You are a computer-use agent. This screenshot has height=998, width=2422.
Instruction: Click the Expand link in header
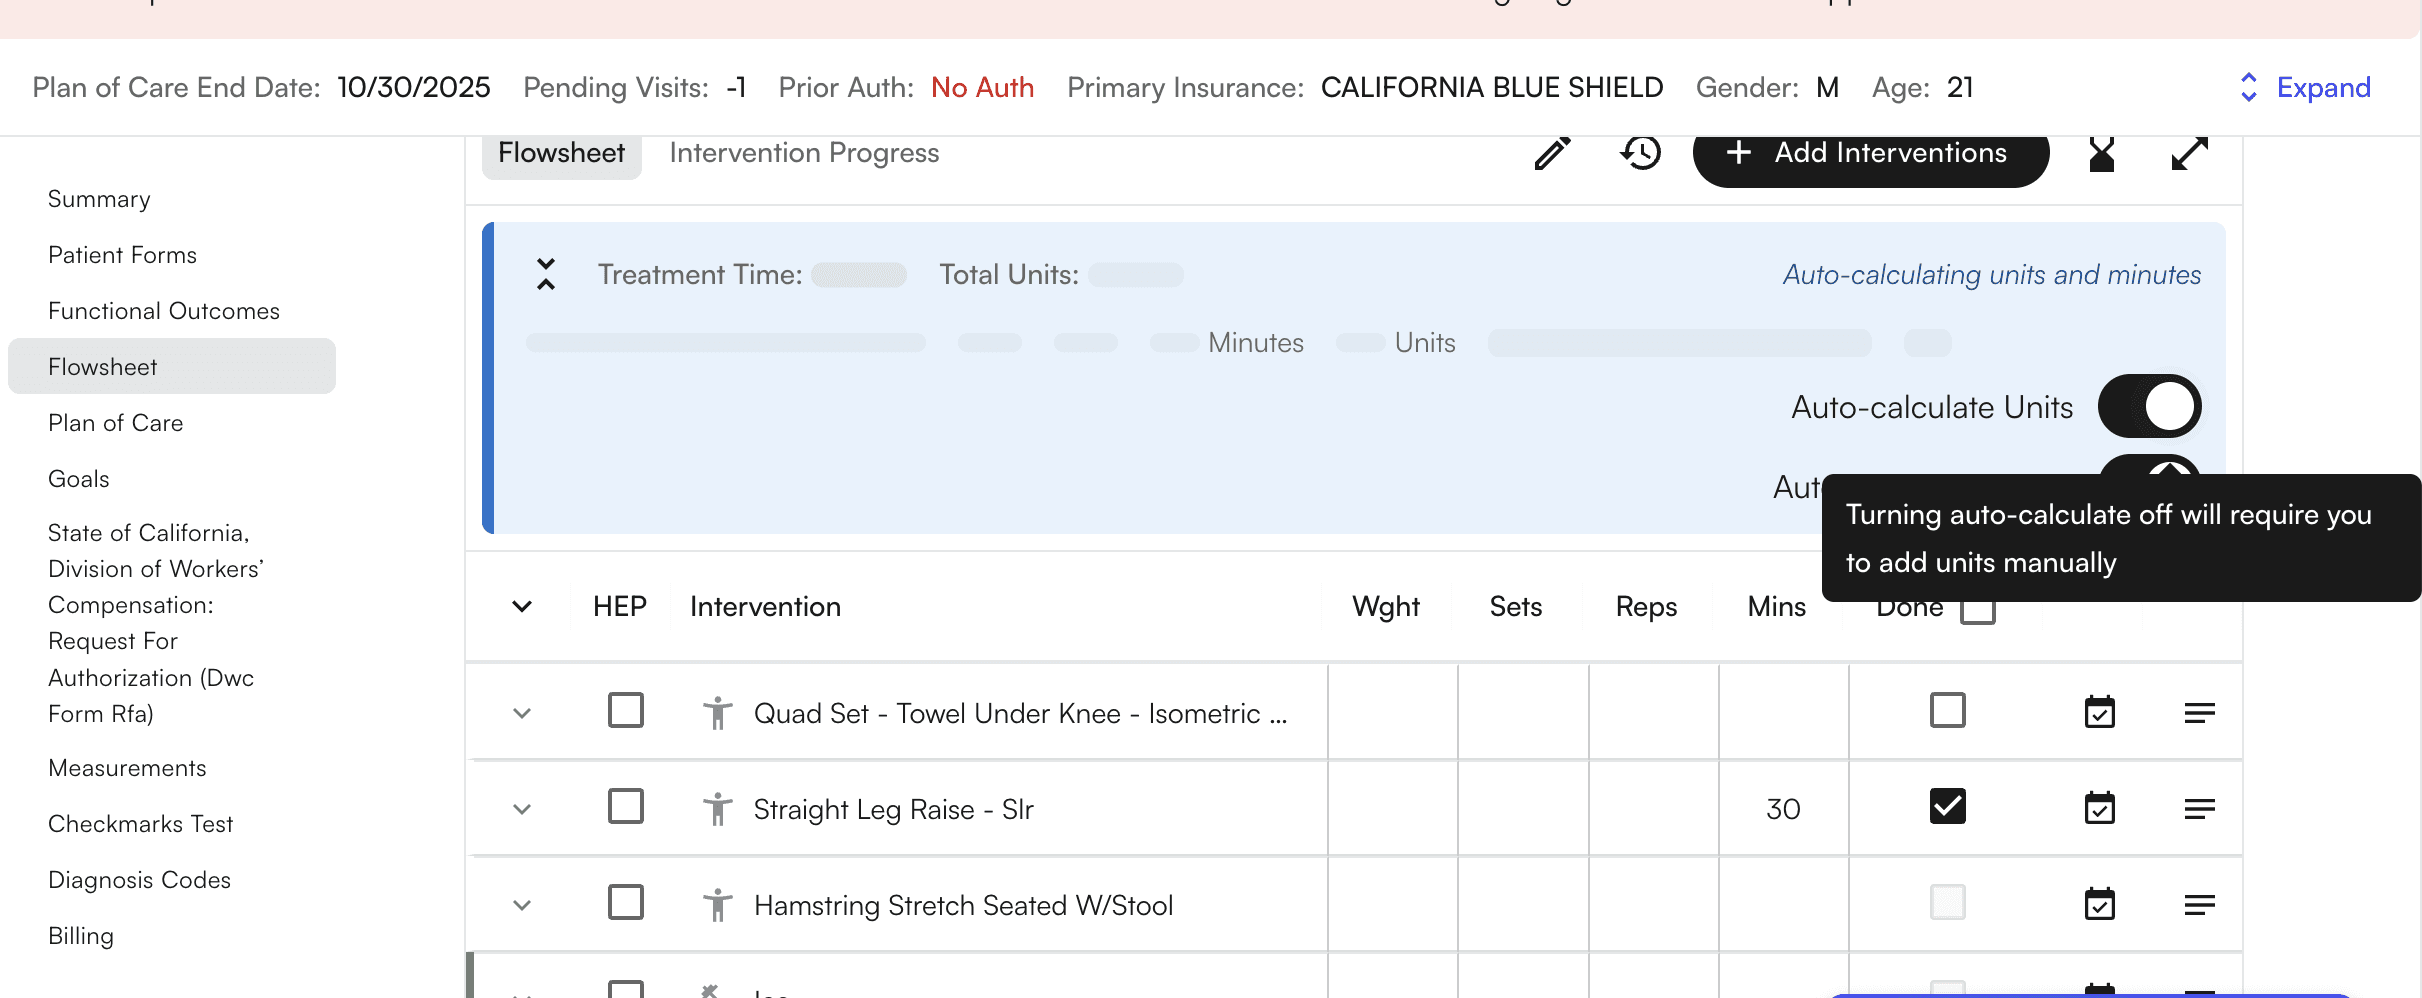click(x=2305, y=88)
